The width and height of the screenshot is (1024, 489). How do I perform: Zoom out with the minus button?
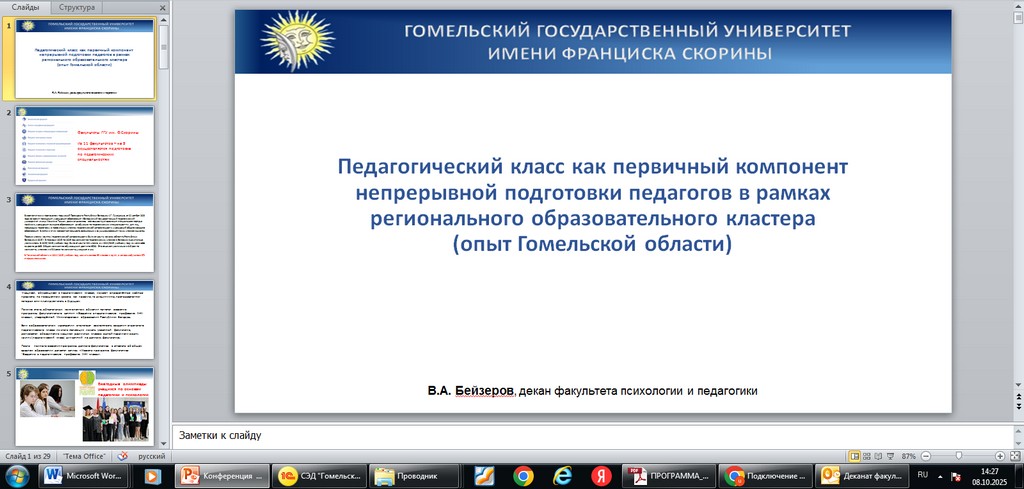(924, 455)
